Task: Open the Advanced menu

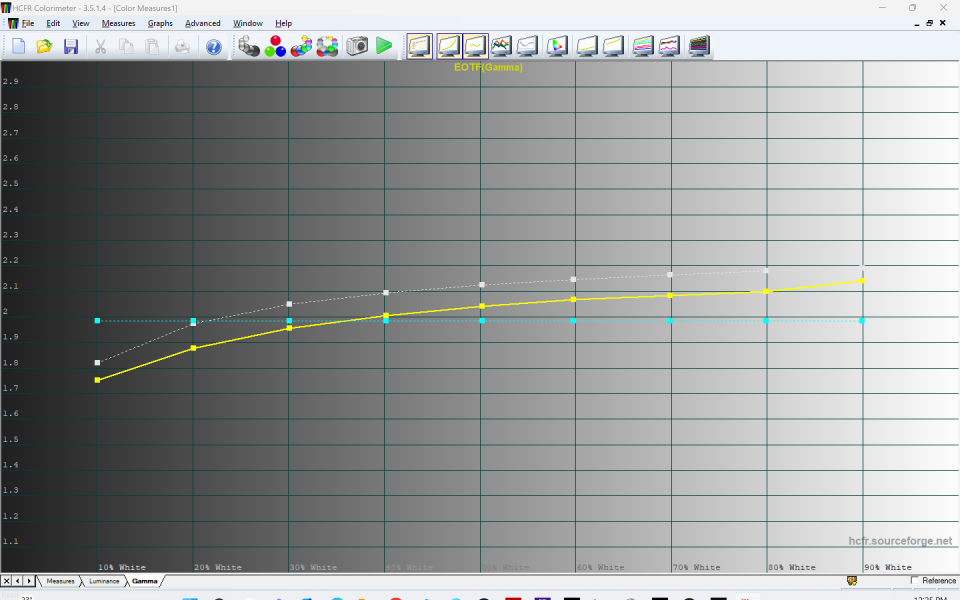Action: point(203,23)
